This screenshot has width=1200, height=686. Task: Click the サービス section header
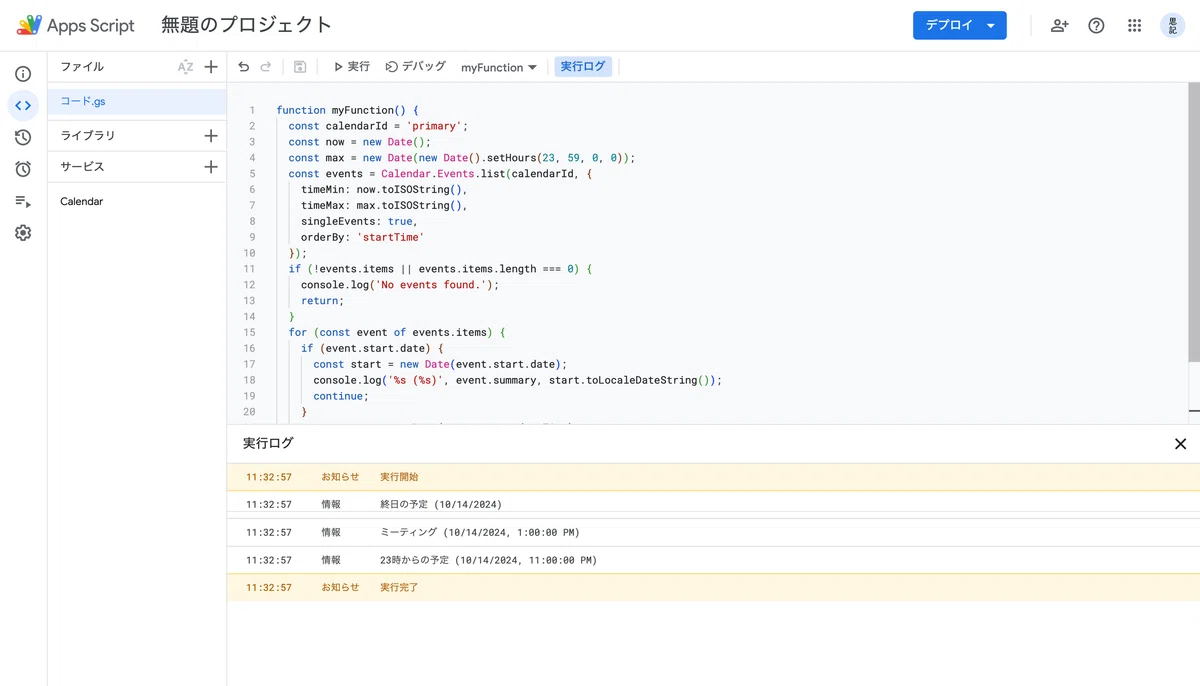[82, 167]
